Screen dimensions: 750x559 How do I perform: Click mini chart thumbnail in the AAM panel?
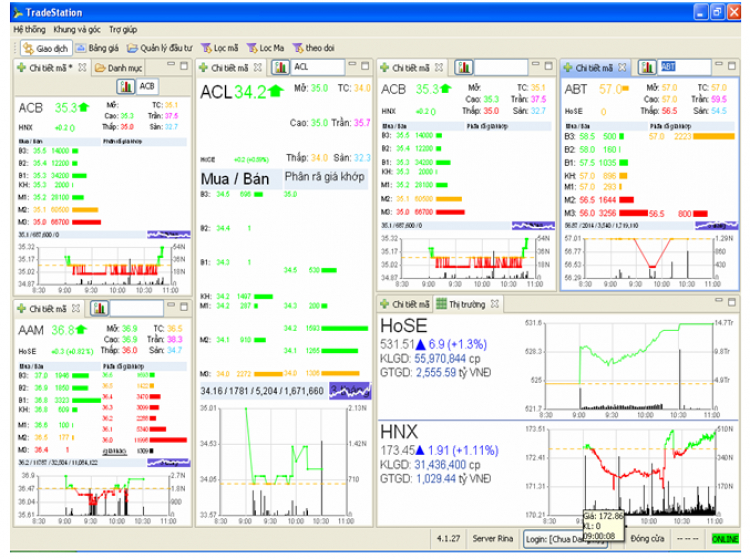169,463
